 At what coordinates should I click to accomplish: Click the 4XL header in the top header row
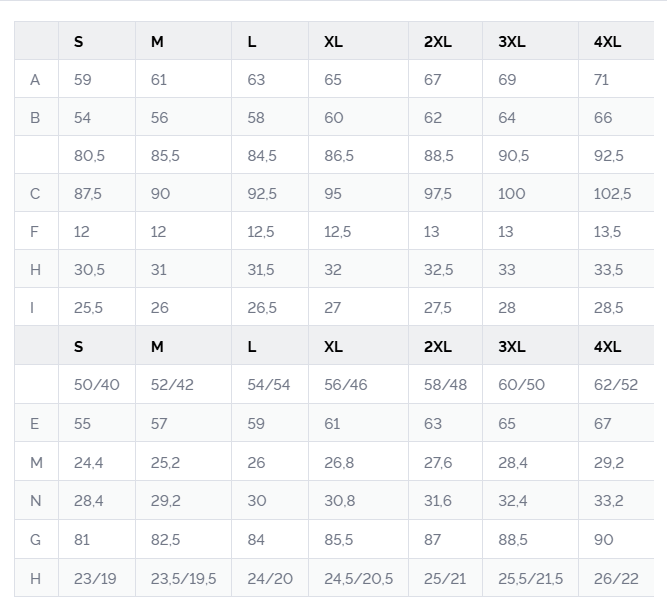607,42
